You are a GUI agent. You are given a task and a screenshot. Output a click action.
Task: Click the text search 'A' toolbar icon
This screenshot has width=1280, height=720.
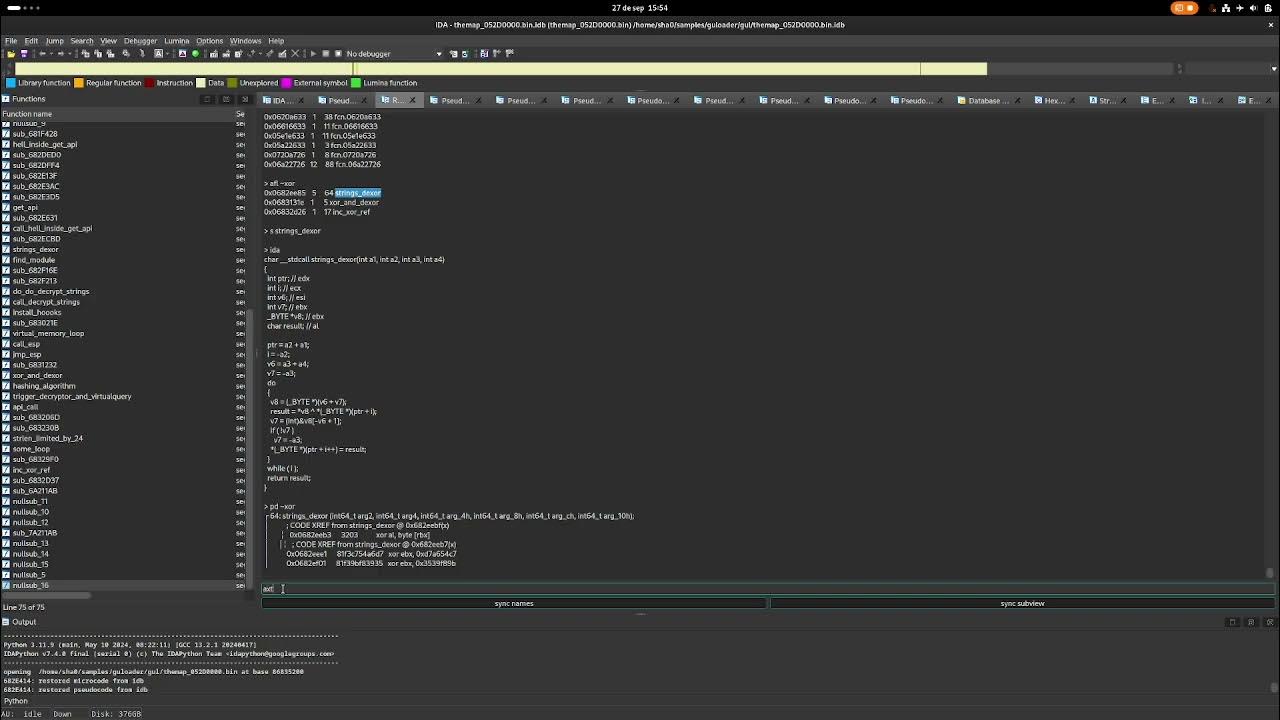point(158,53)
